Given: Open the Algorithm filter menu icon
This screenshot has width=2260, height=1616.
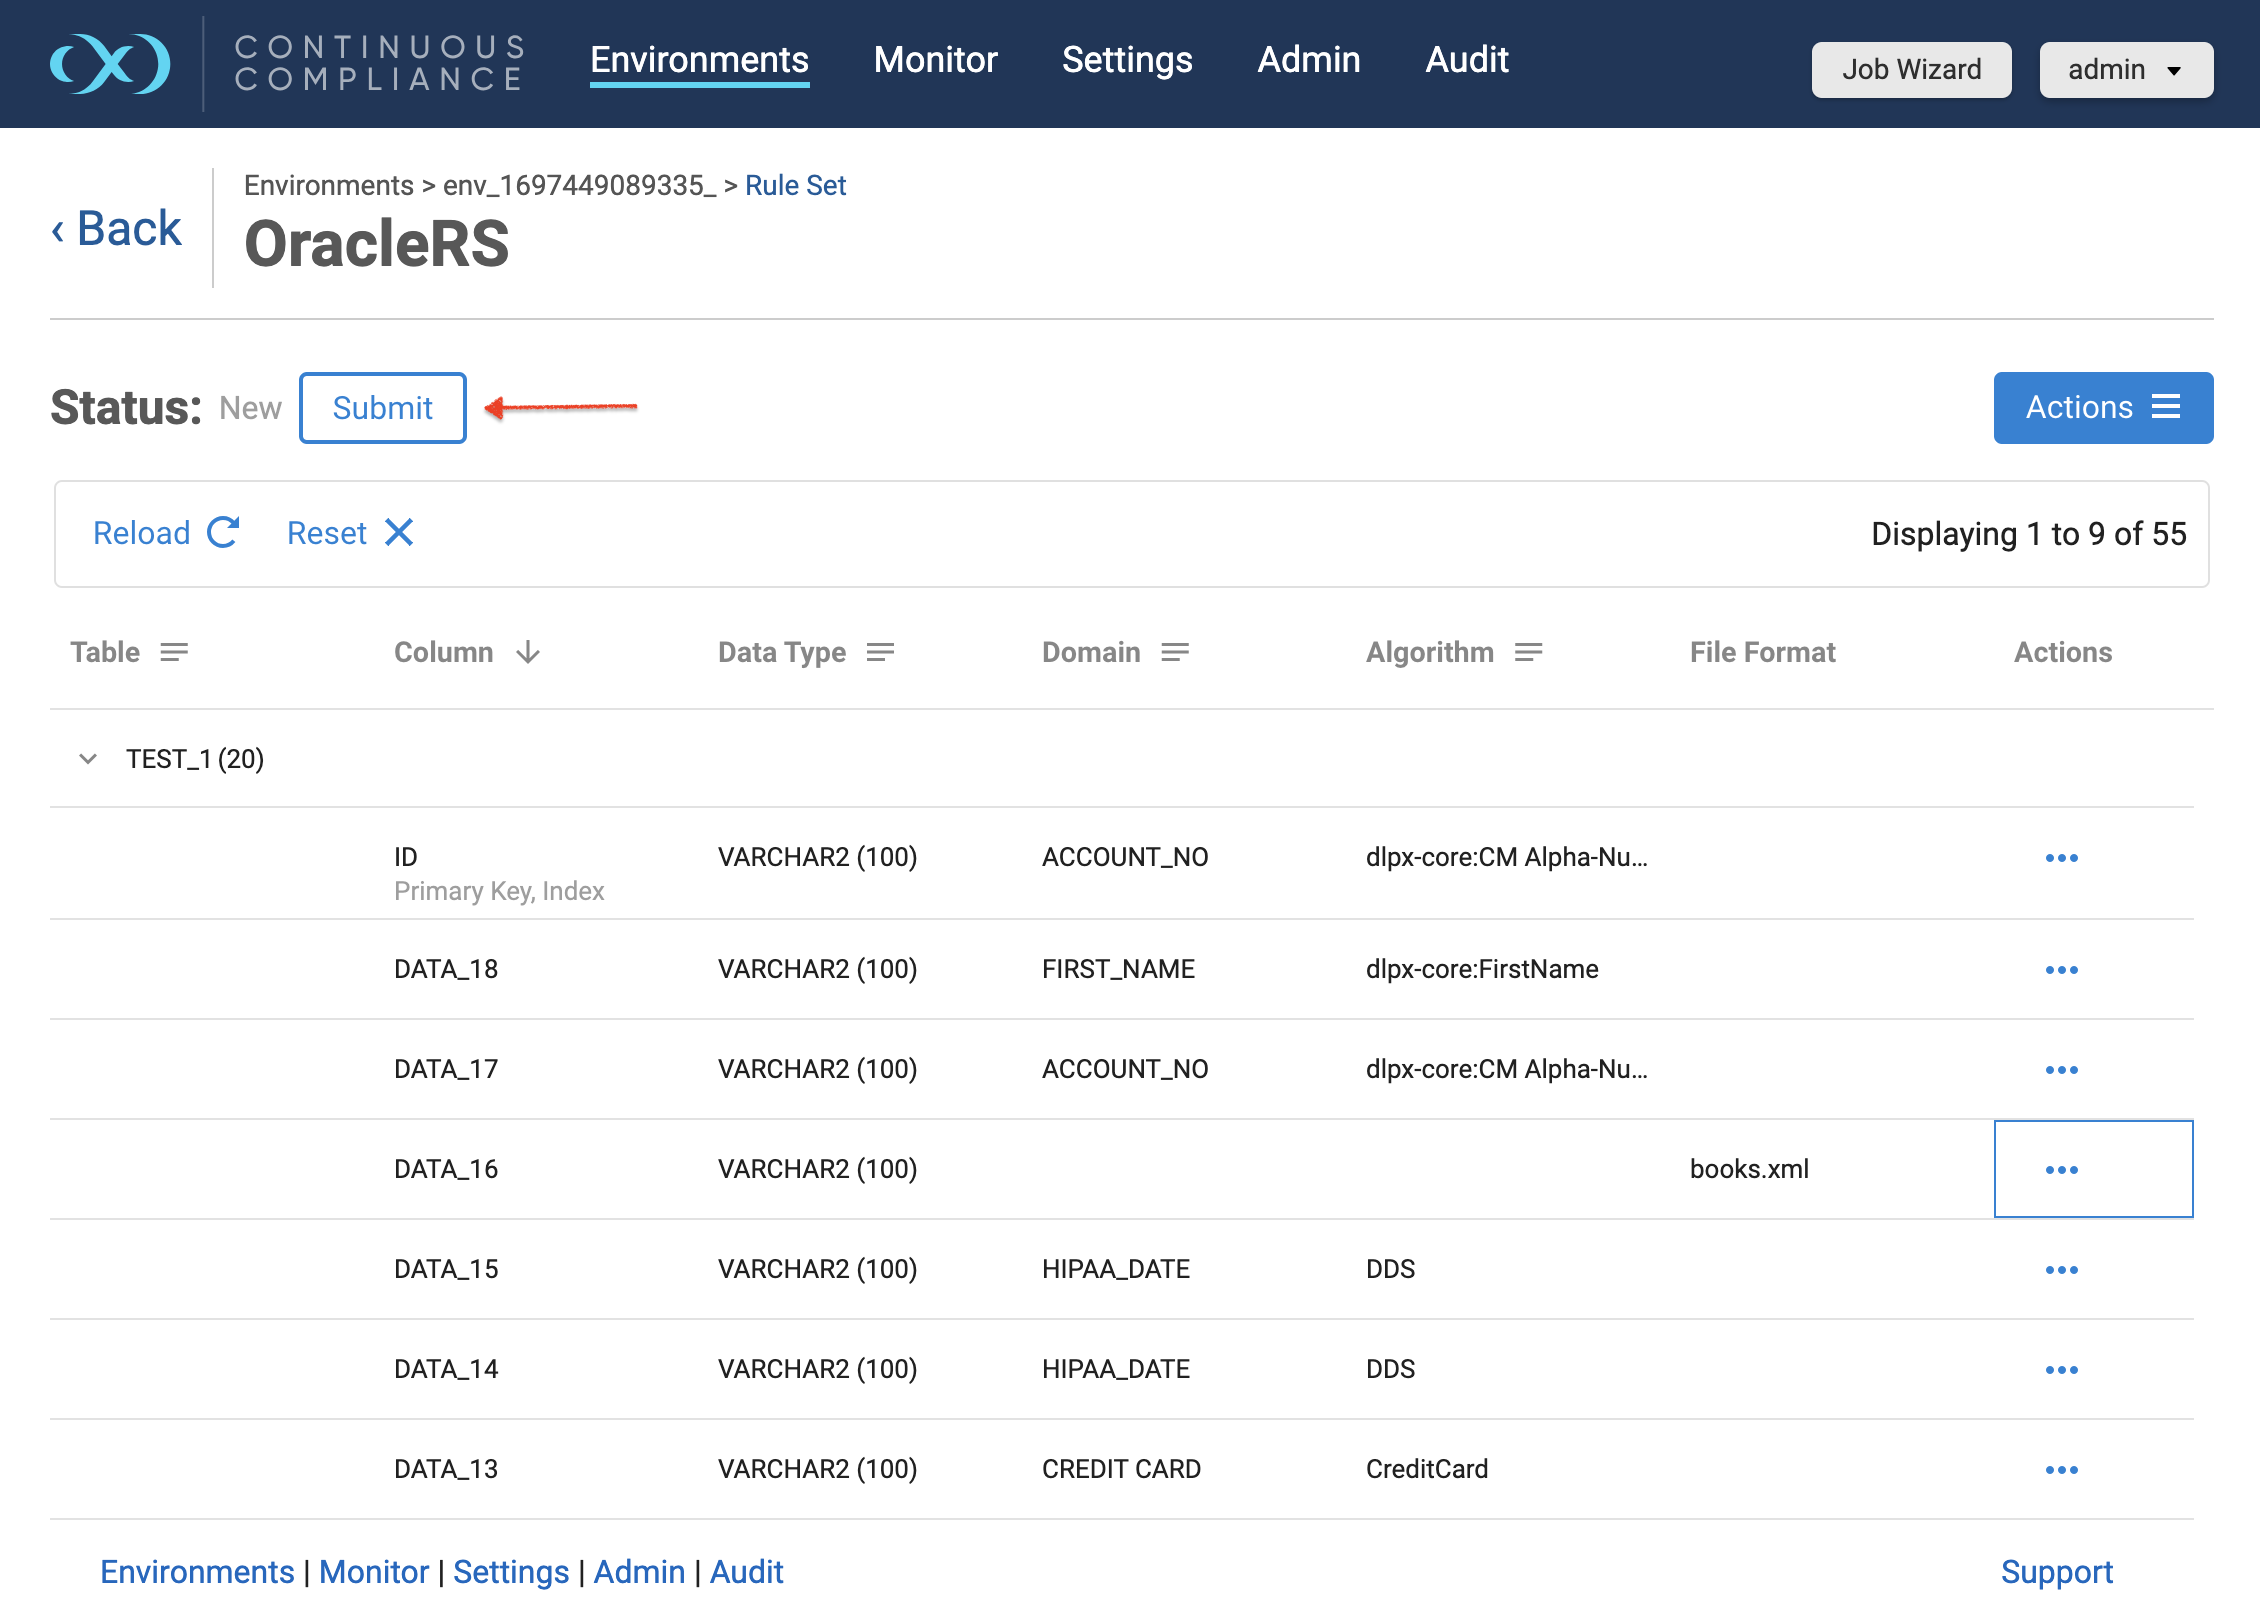Looking at the screenshot, I should (x=1528, y=652).
